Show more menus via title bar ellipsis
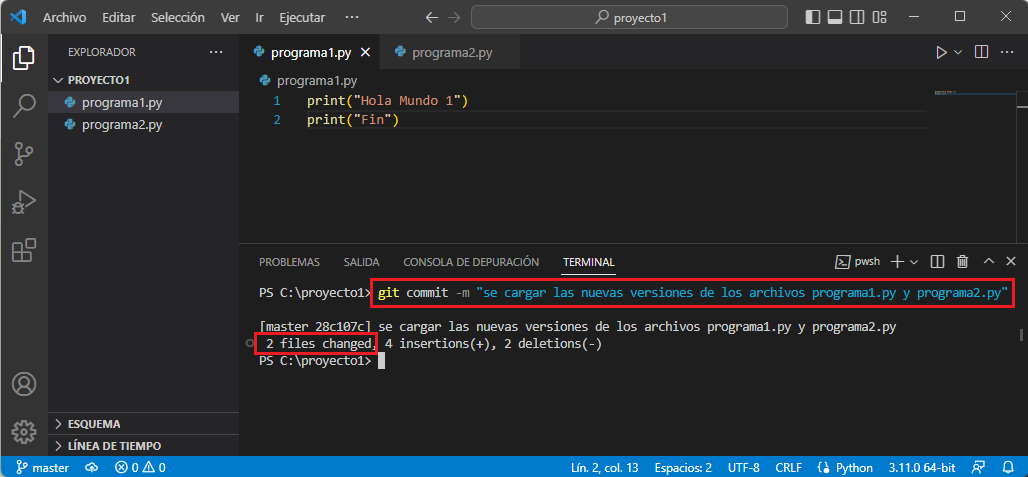The width and height of the screenshot is (1028, 477). click(x=352, y=18)
